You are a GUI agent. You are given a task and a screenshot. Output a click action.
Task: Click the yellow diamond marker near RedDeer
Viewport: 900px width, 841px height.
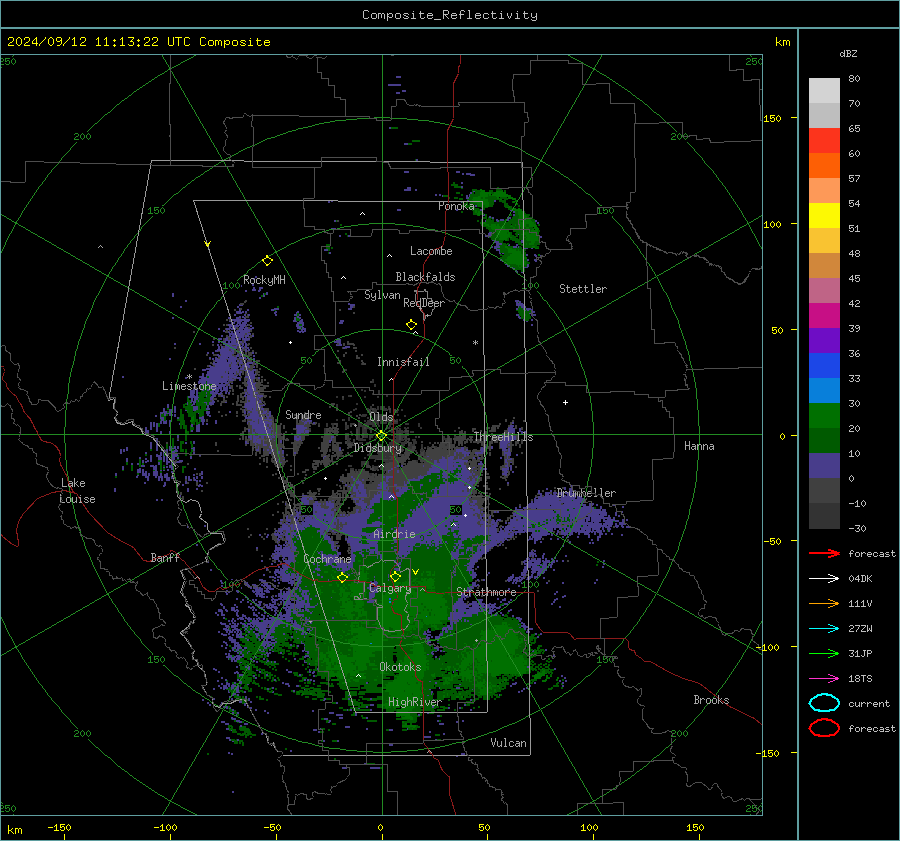[x=412, y=325]
